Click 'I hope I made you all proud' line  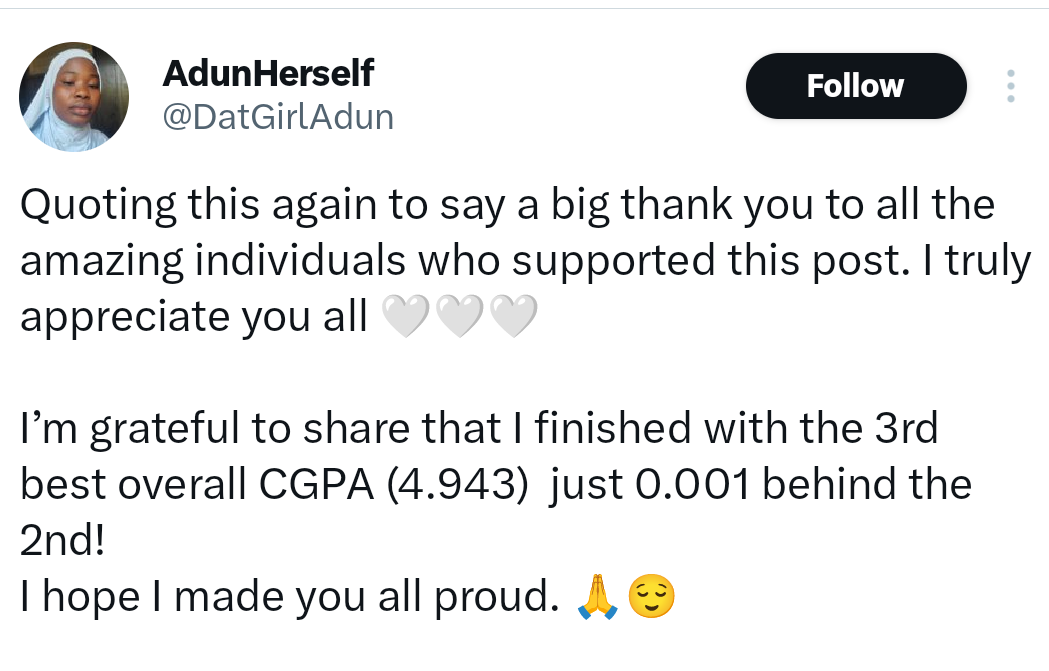pos(288,597)
